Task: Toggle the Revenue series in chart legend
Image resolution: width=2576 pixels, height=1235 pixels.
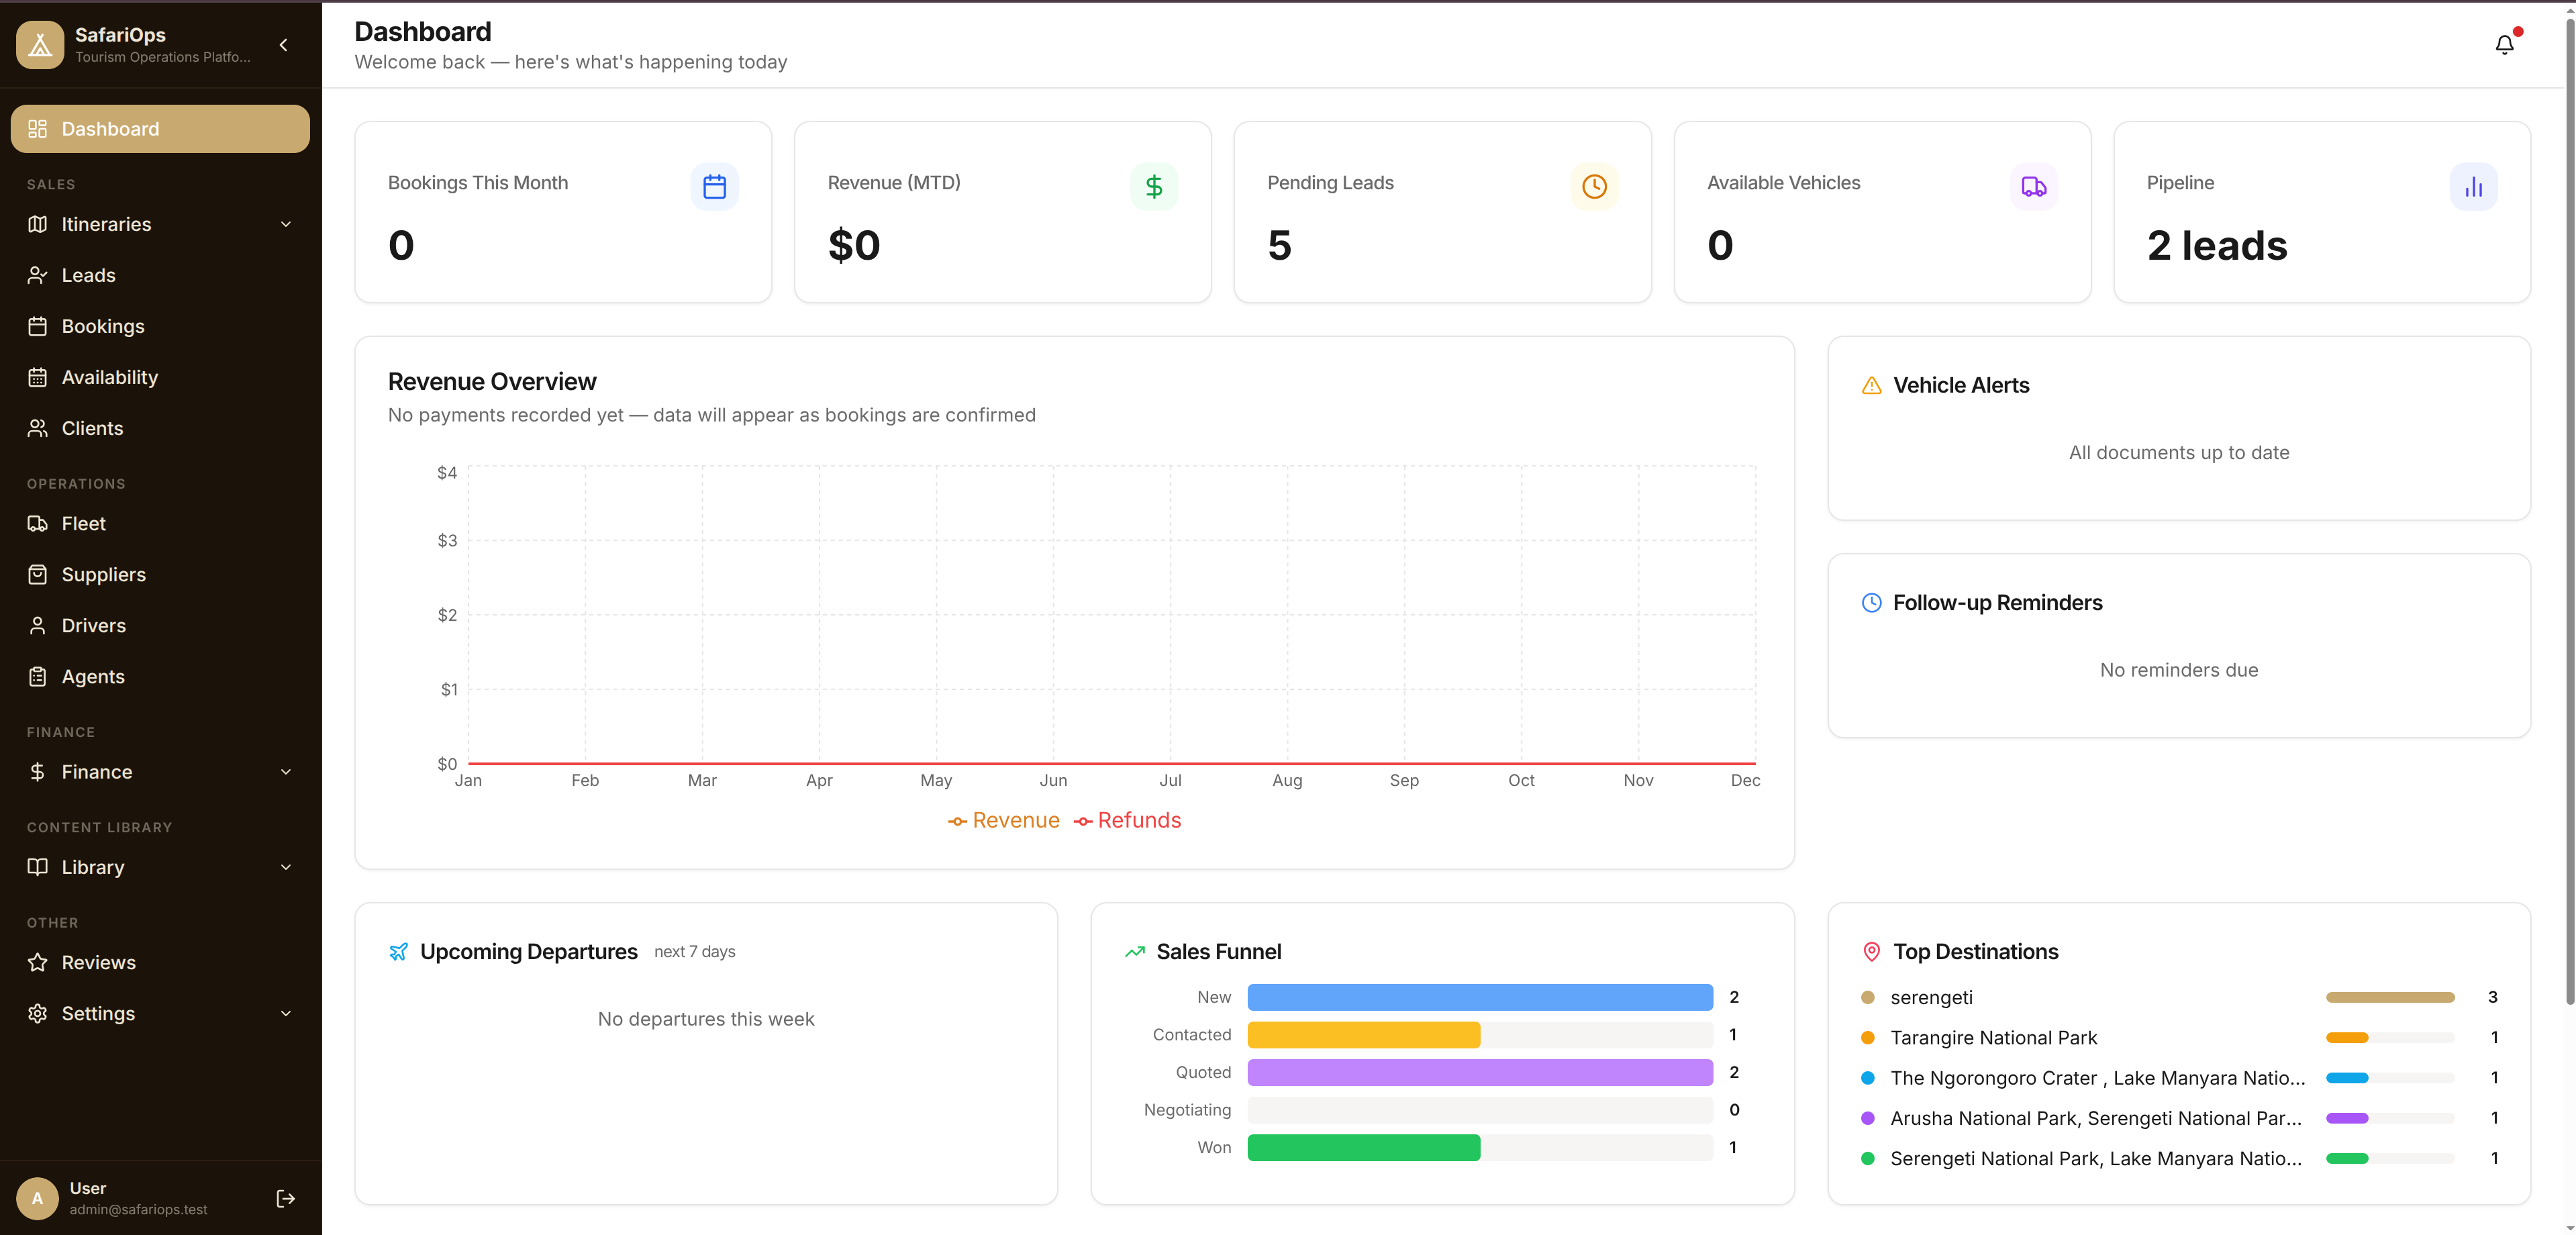Action: pos(1003,820)
